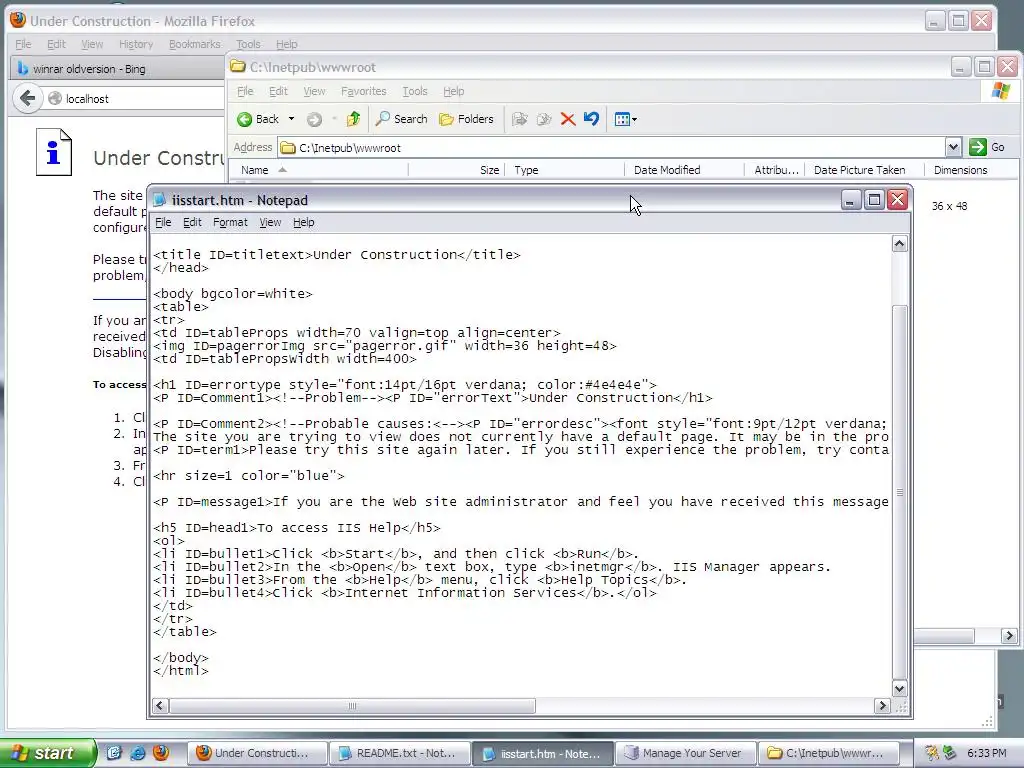Screen dimensions: 1024x768
Task: Select the winrar oldversion - Bing tab
Action: point(118,69)
